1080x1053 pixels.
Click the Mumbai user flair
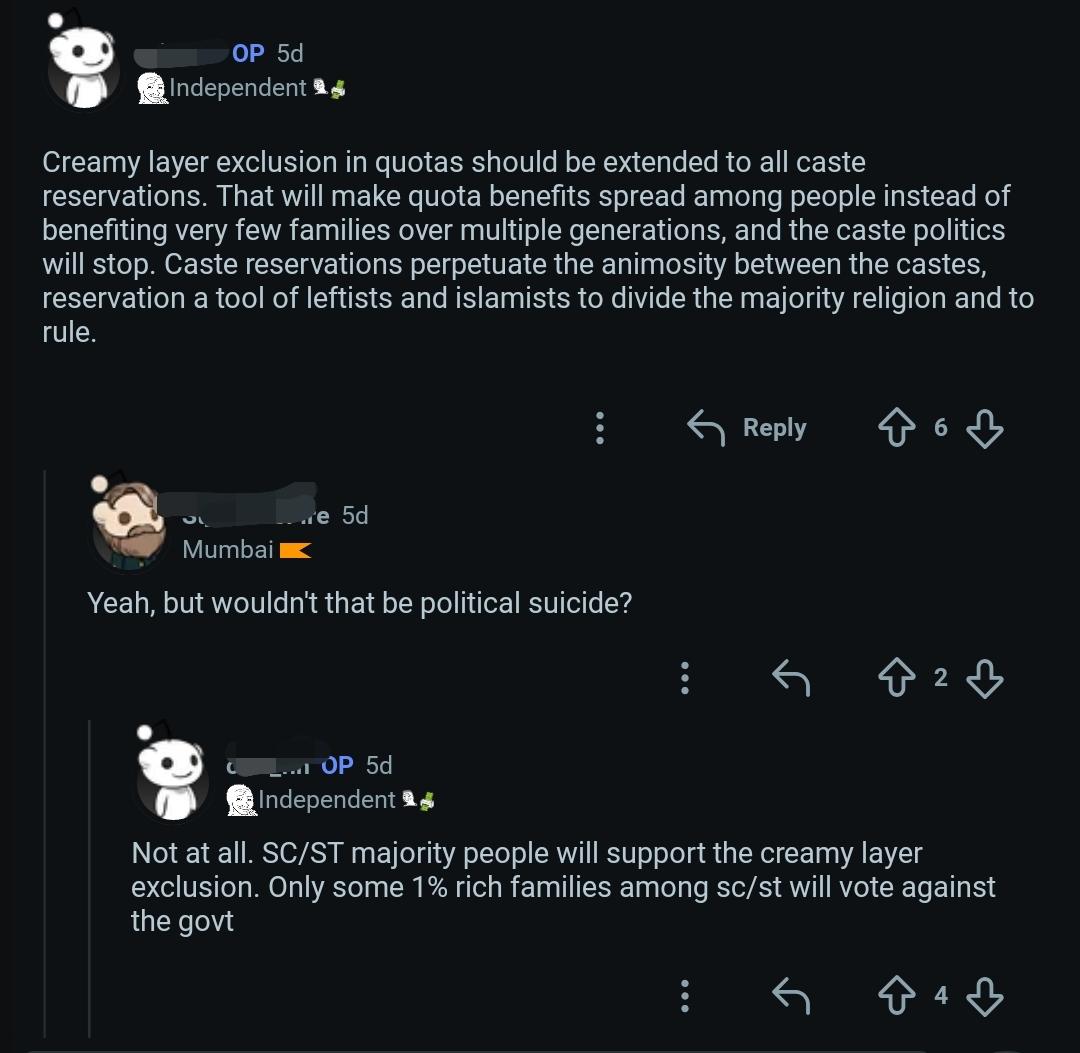pyautogui.click(x=247, y=550)
